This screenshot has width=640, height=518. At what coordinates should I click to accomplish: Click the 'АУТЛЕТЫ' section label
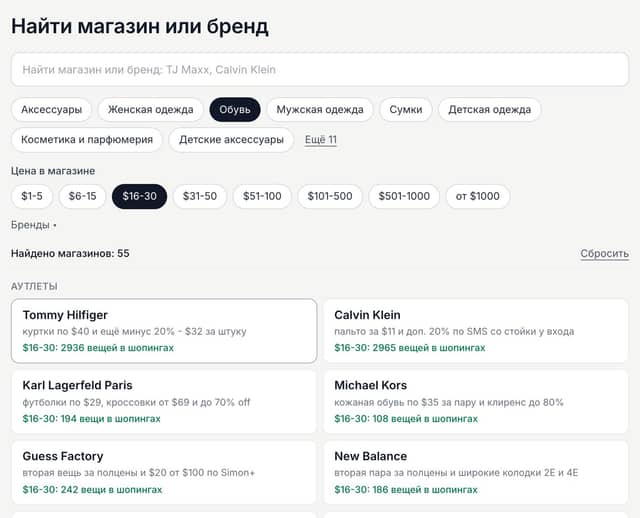(x=34, y=287)
